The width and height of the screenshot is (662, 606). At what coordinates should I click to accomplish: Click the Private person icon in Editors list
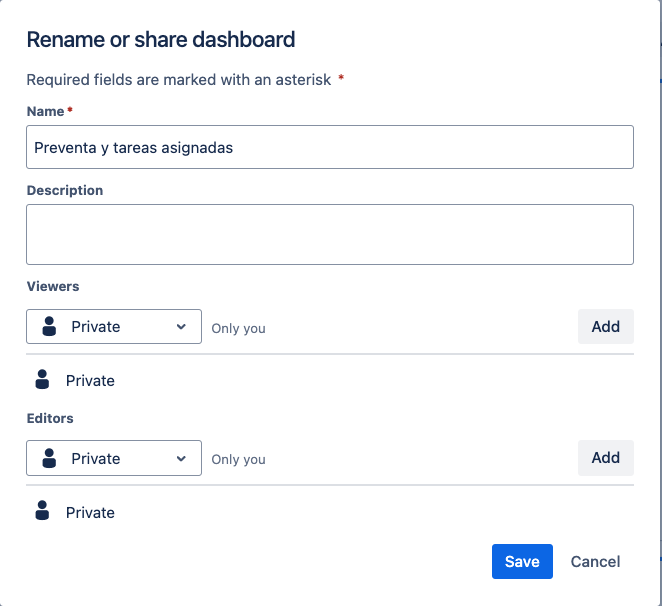(42, 511)
